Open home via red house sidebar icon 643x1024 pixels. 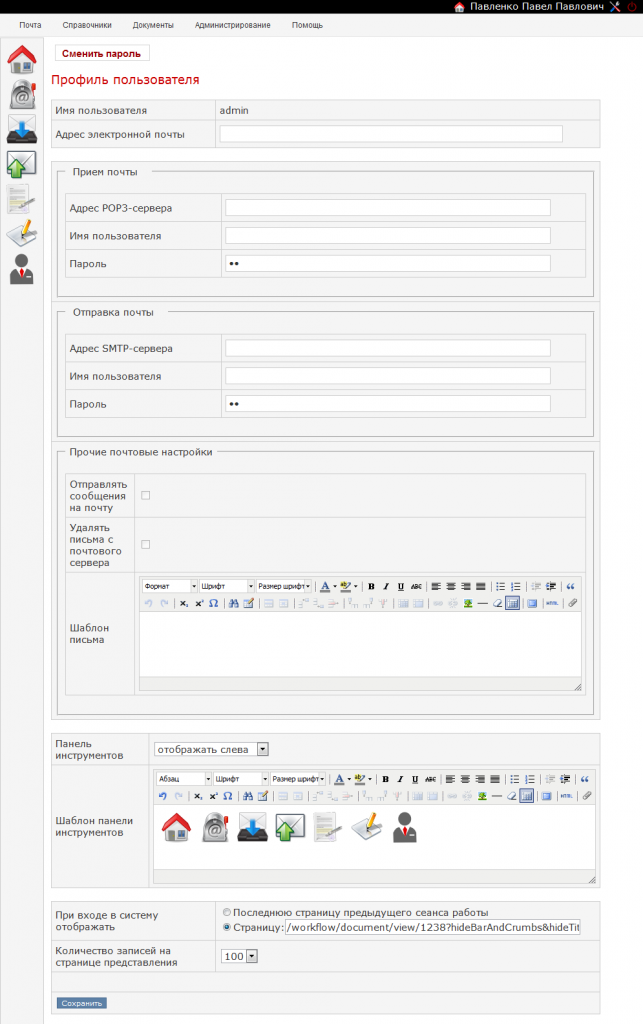pyautogui.click(x=22, y=59)
